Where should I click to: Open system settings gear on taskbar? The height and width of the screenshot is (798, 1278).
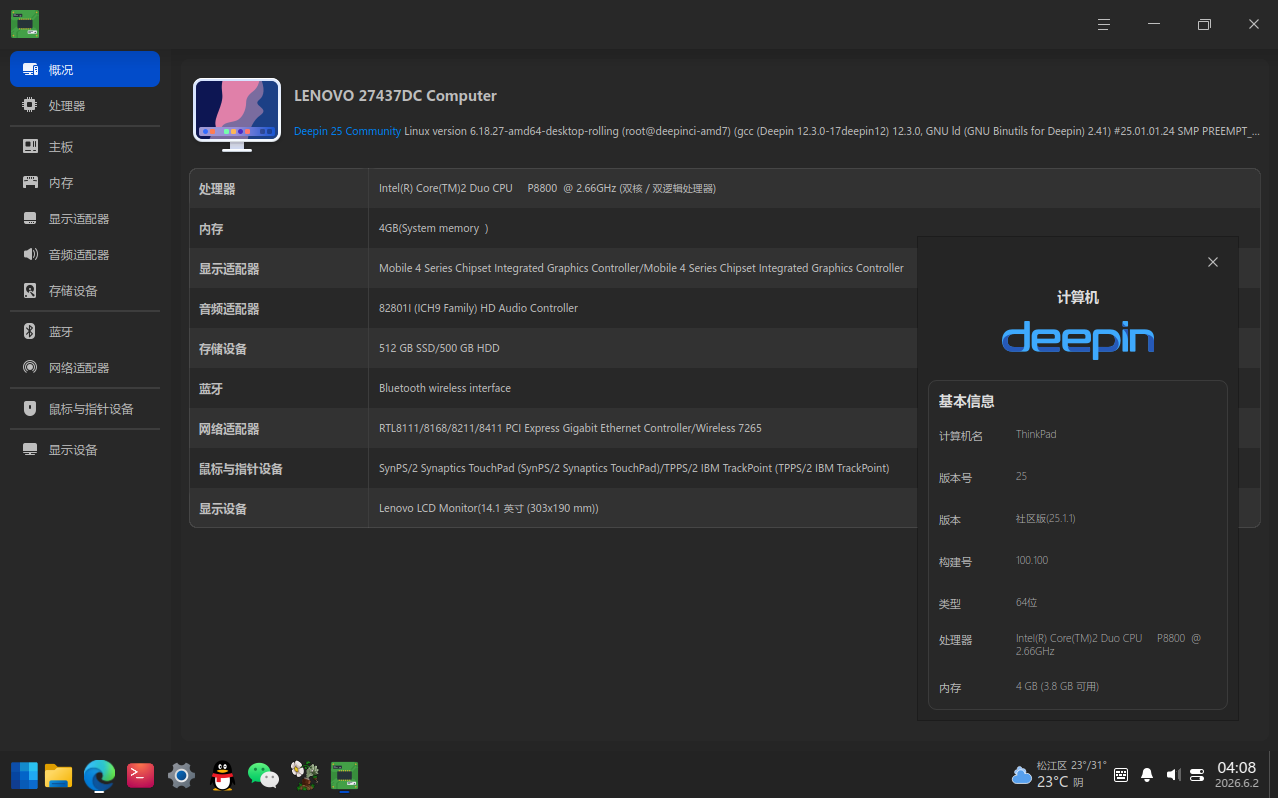[181, 775]
